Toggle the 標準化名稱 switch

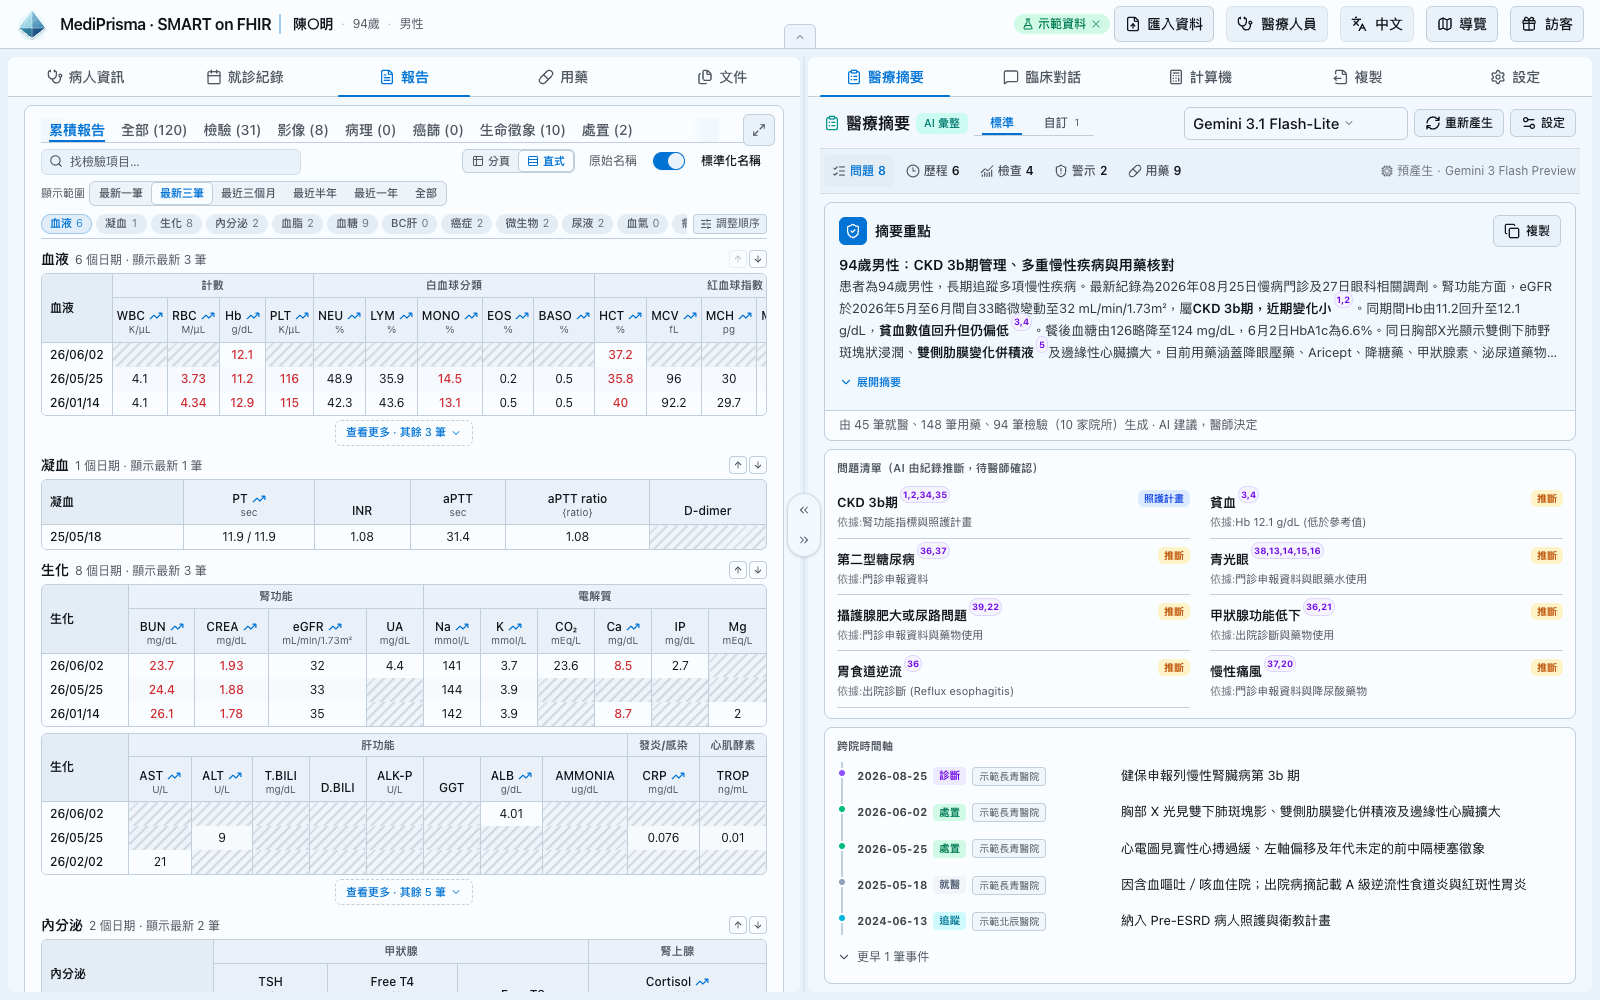click(669, 161)
